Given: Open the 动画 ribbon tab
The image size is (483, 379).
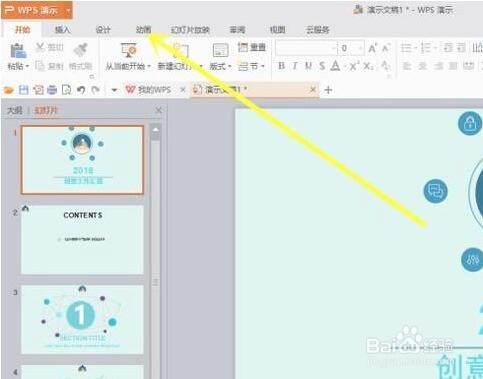Looking at the screenshot, I should point(143,30).
